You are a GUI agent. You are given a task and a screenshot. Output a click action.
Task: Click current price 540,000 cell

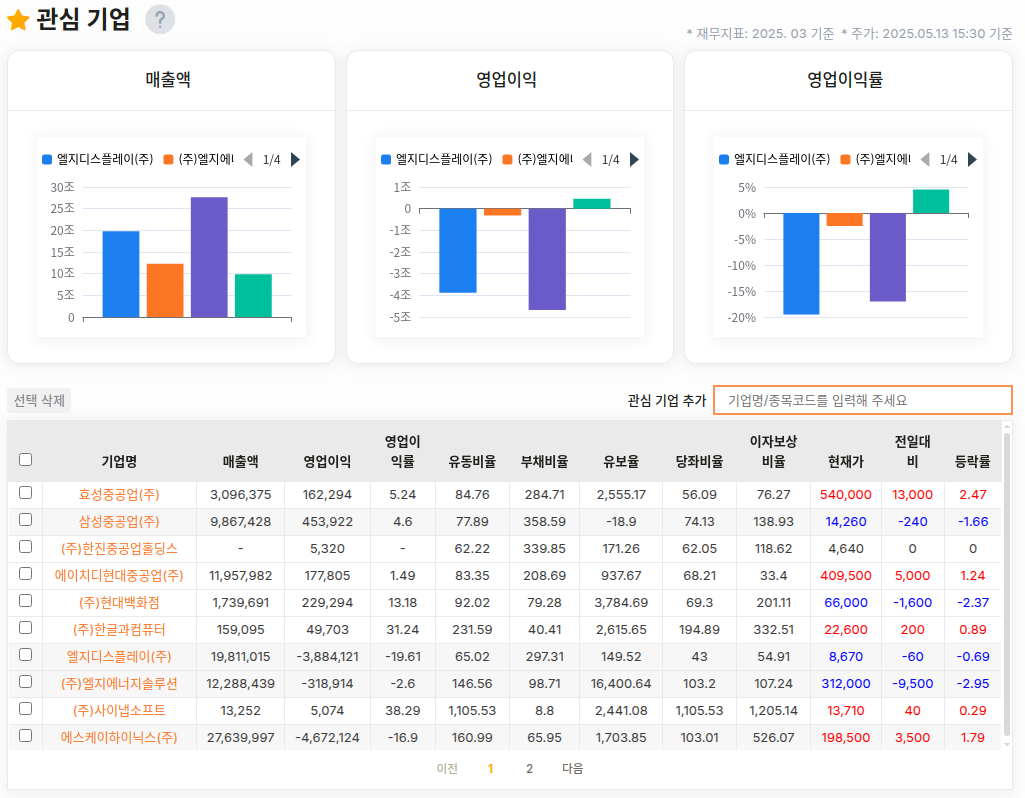pyautogui.click(x=846, y=495)
